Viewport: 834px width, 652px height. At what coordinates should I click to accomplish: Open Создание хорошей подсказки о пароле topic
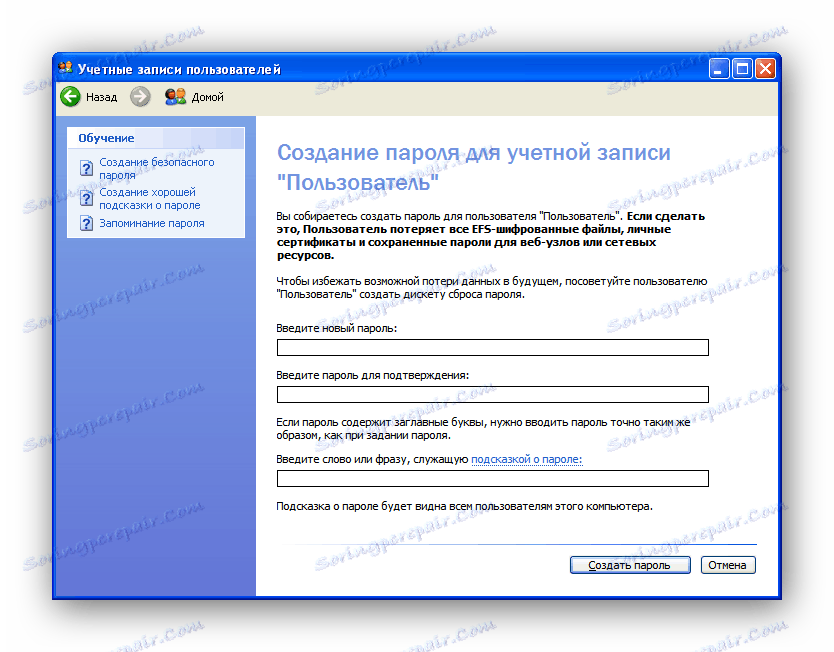(149, 198)
